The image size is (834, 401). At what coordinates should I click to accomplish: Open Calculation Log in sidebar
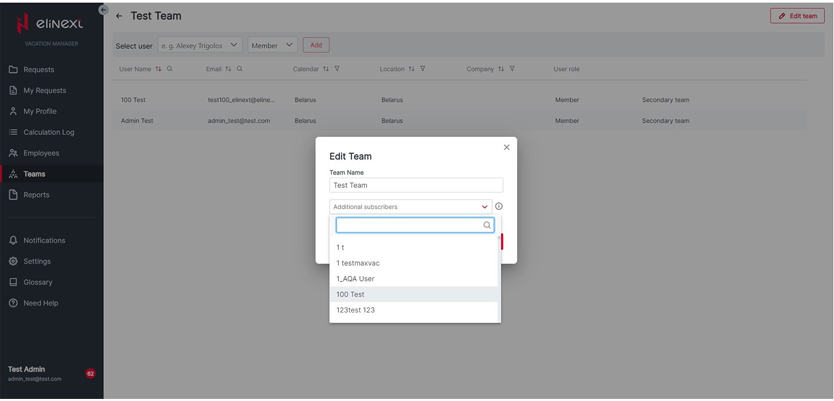coord(48,132)
